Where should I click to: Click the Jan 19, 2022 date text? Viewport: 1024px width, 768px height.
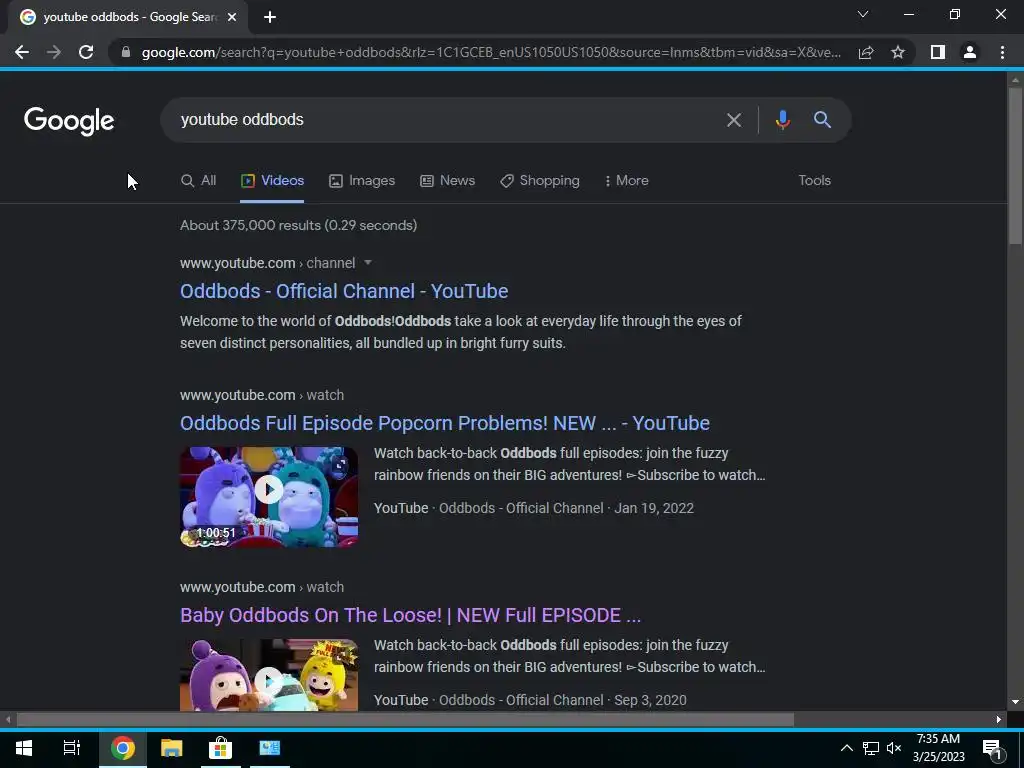click(654, 508)
